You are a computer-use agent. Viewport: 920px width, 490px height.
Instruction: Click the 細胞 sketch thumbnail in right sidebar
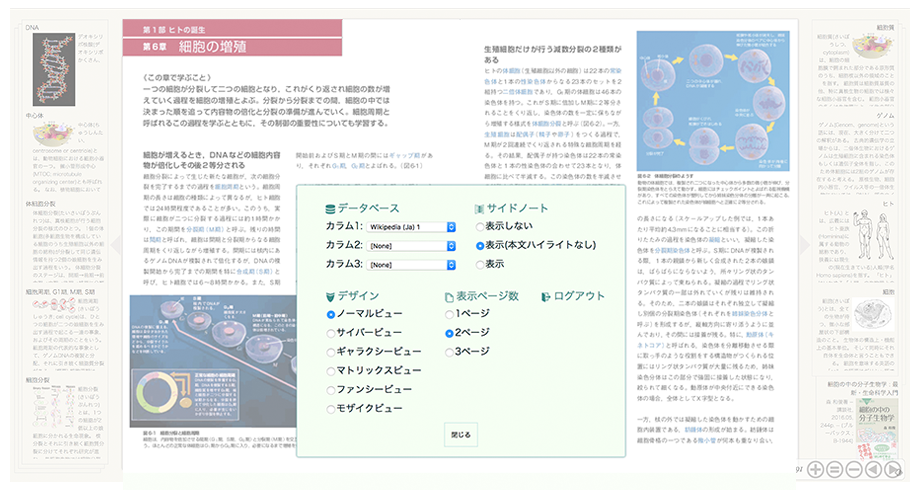pyautogui.click(x=873, y=313)
